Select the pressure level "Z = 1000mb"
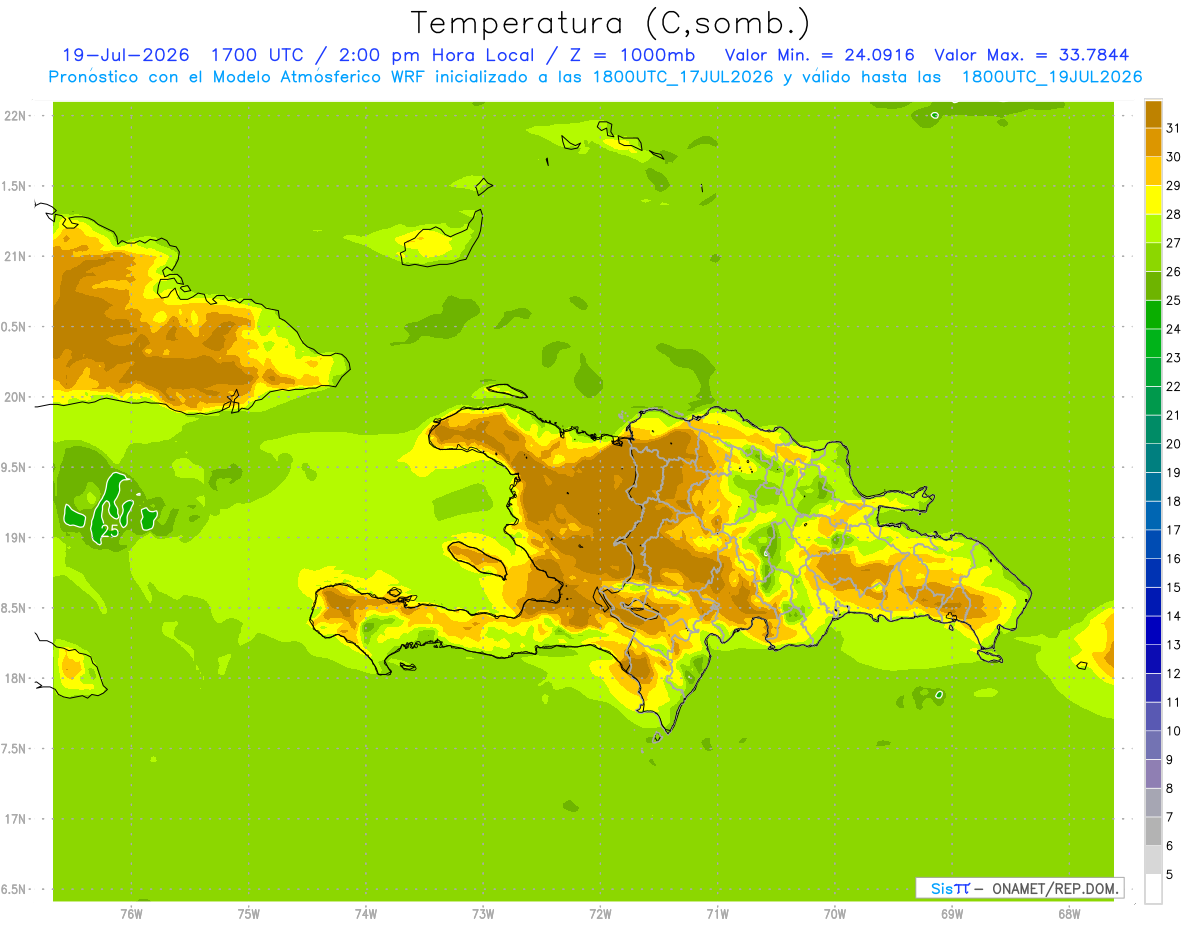 [632, 55]
